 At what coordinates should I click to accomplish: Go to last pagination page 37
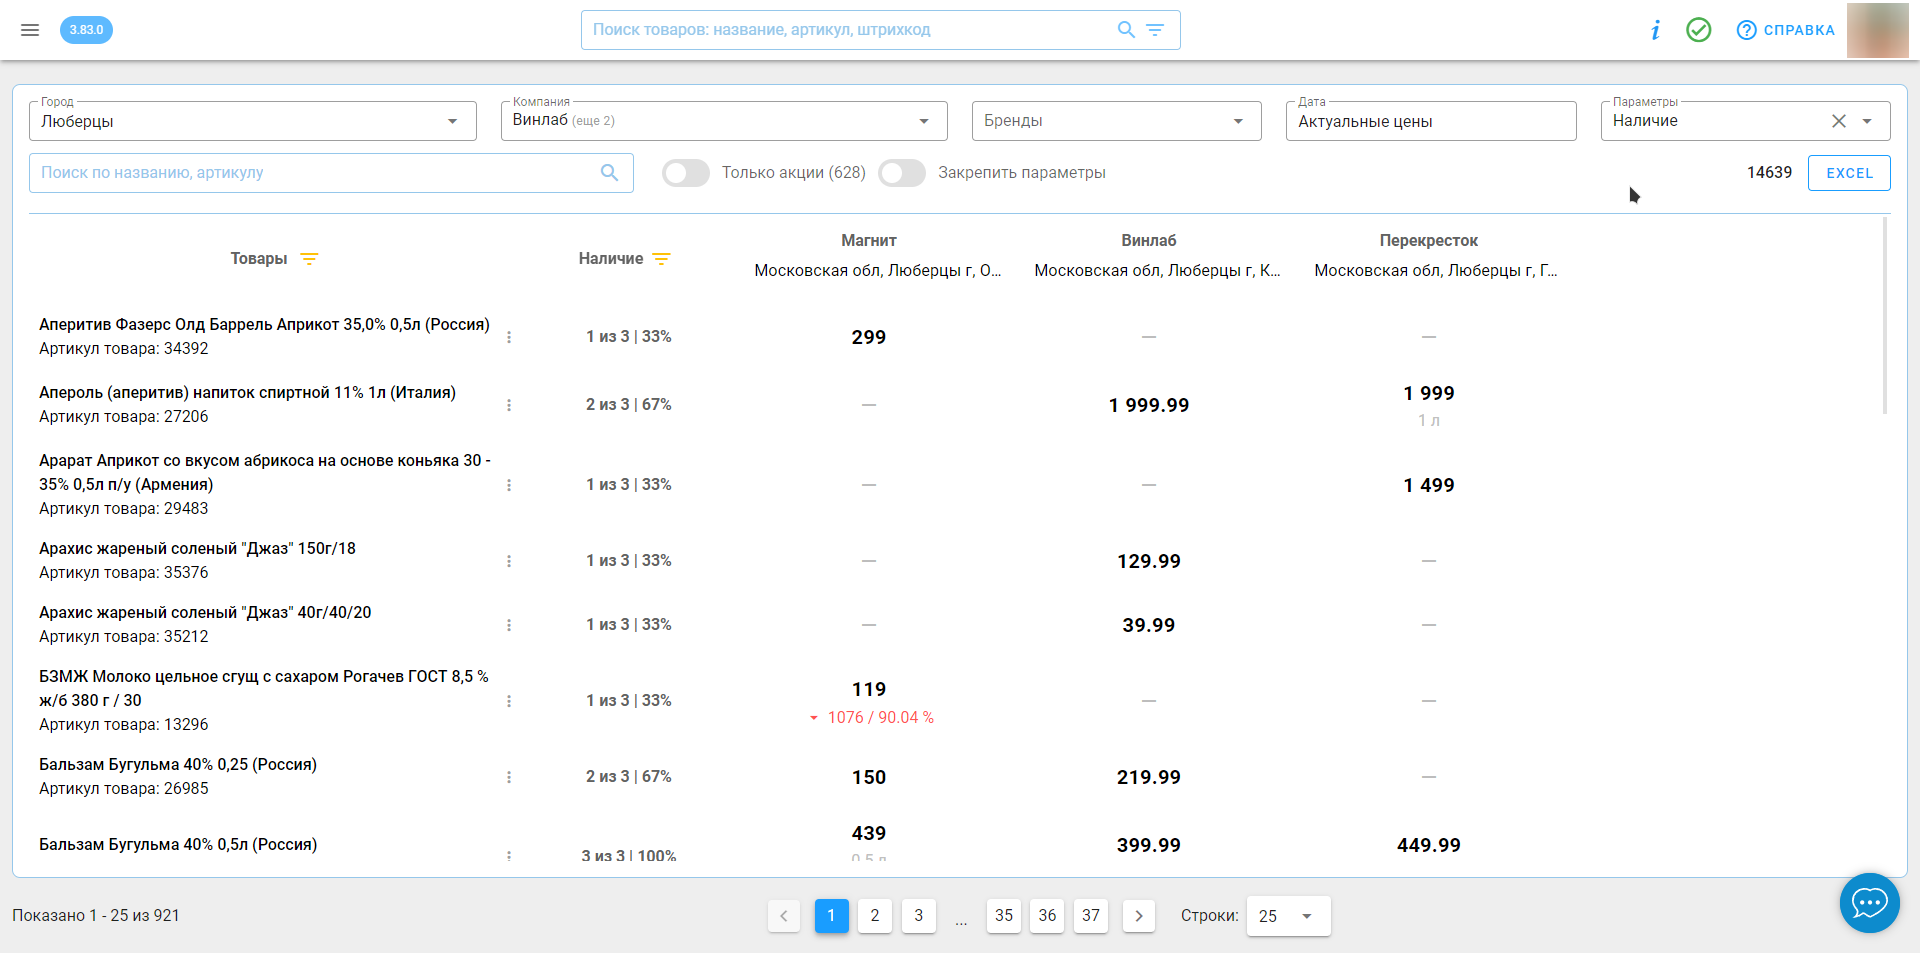1091,916
